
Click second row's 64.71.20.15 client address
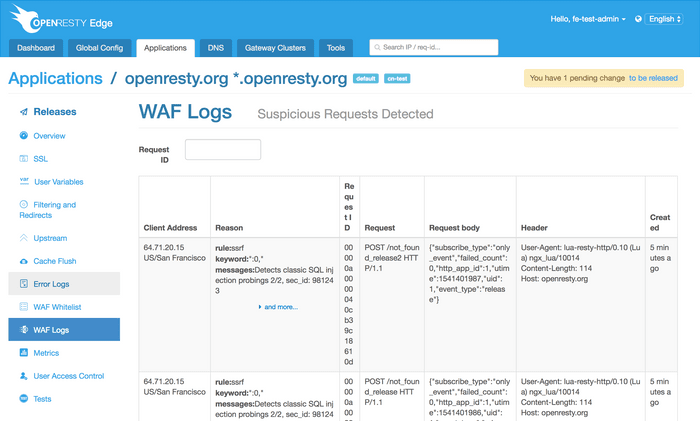[x=164, y=381]
